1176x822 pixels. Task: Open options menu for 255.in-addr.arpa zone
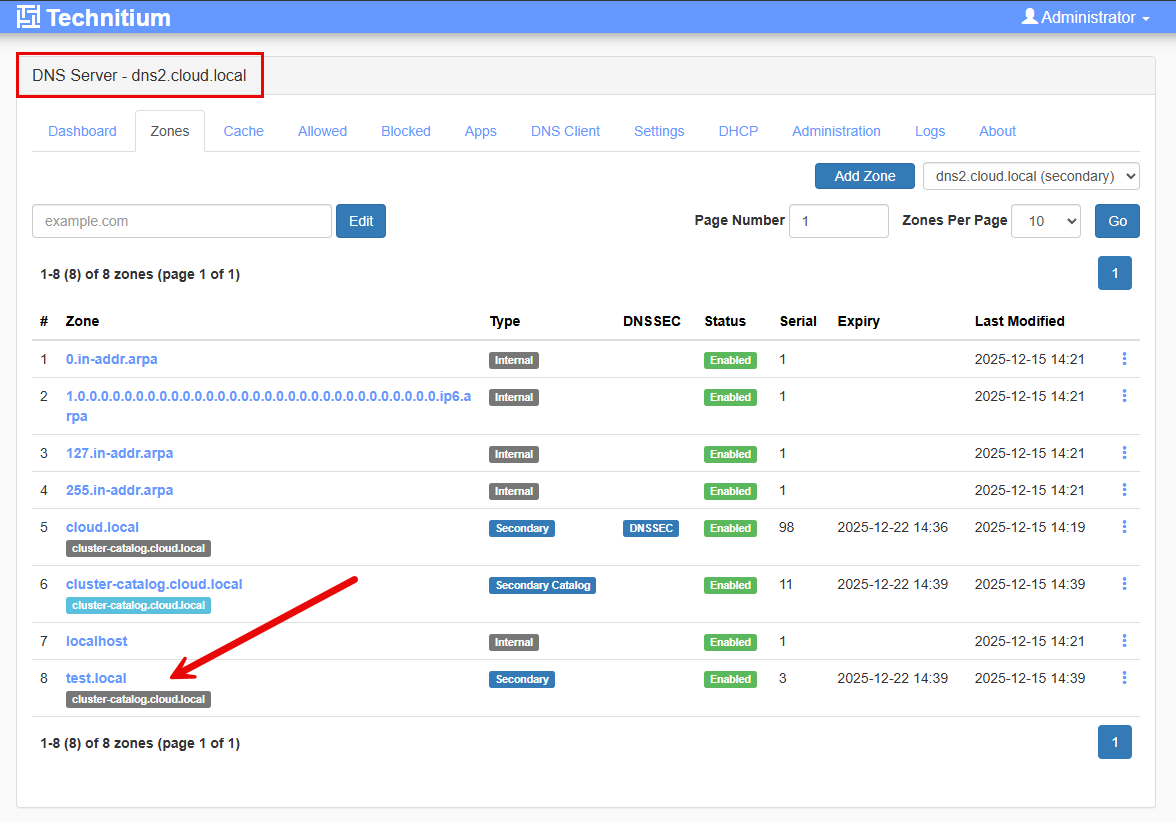coord(1124,490)
